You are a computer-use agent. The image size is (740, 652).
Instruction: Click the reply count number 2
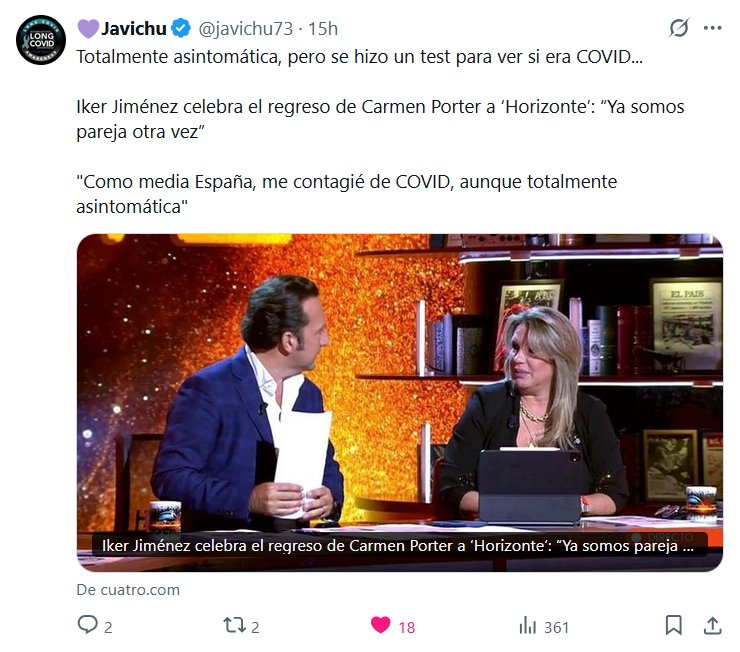[108, 627]
